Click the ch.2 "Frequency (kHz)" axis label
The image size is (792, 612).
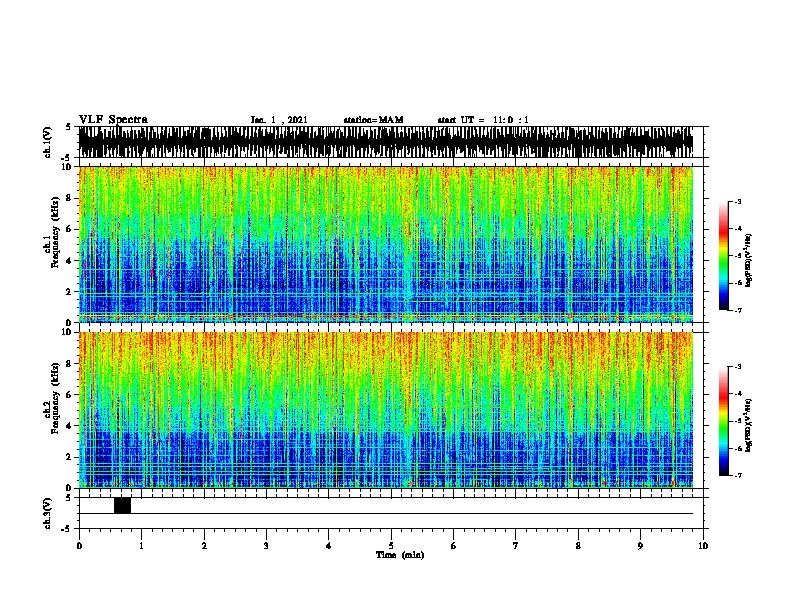point(55,398)
